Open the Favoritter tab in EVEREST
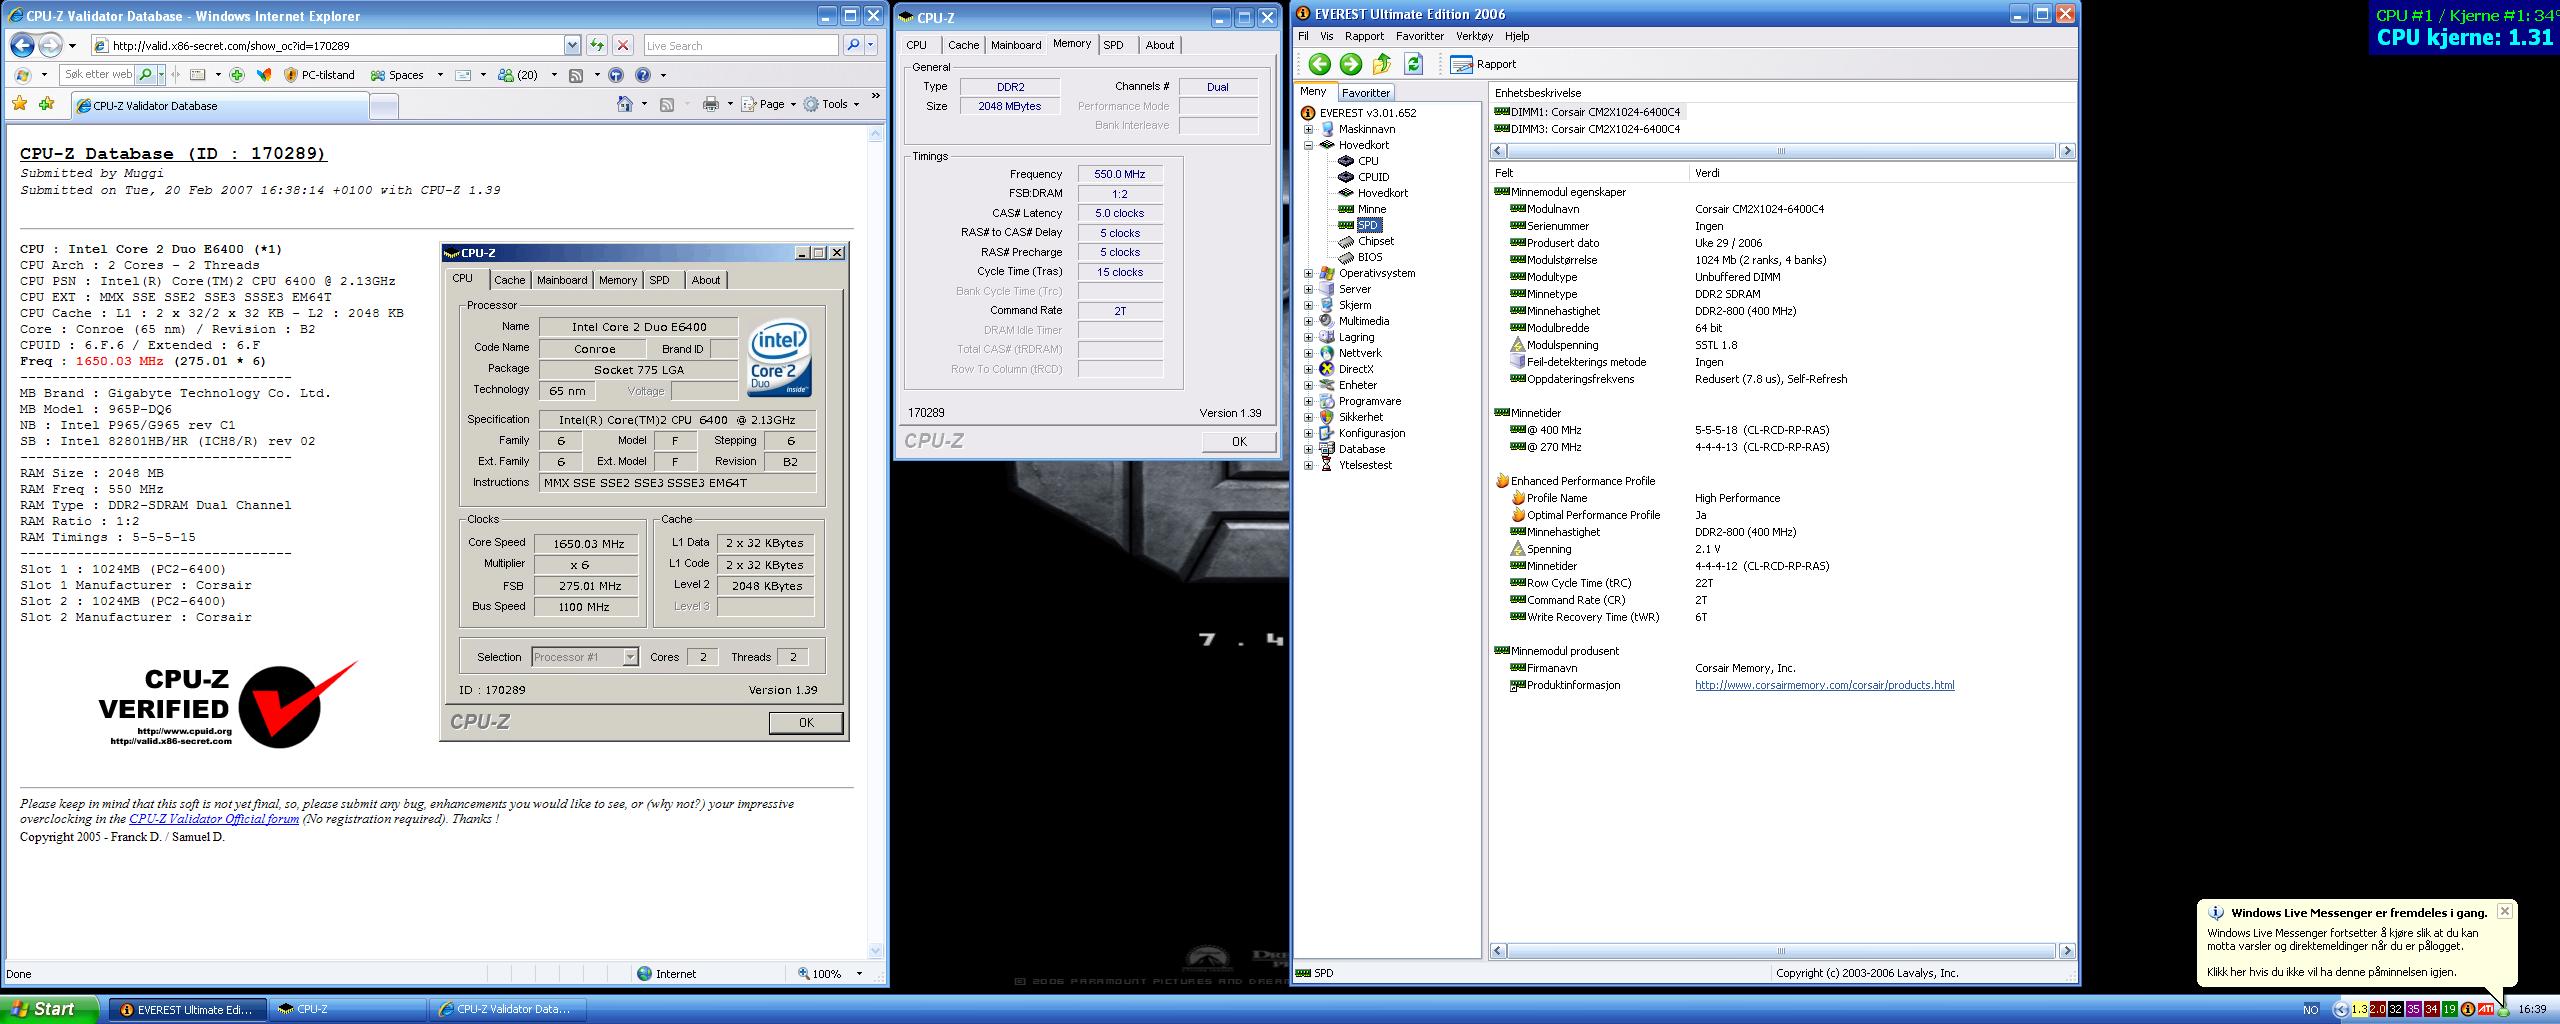The width and height of the screenshot is (2560, 1024). tap(1365, 92)
